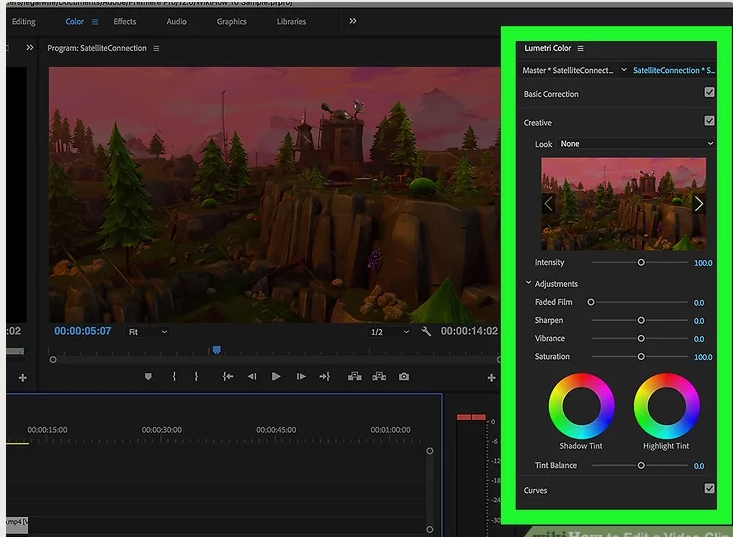
Task: Show next Look preview arrow
Action: point(698,204)
